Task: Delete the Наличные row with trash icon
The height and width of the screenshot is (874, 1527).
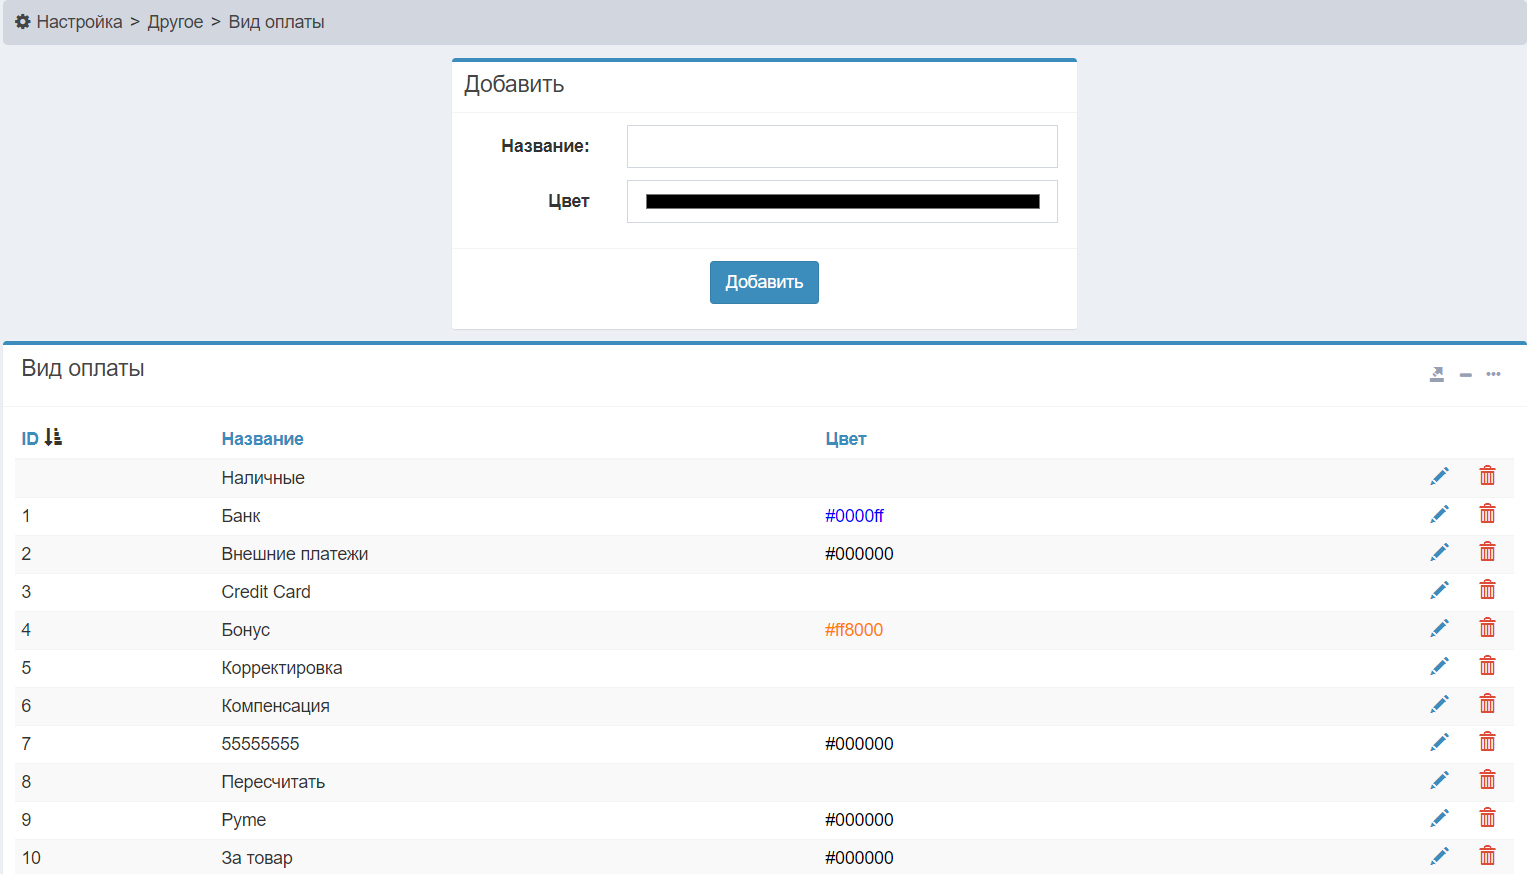Action: [x=1487, y=476]
